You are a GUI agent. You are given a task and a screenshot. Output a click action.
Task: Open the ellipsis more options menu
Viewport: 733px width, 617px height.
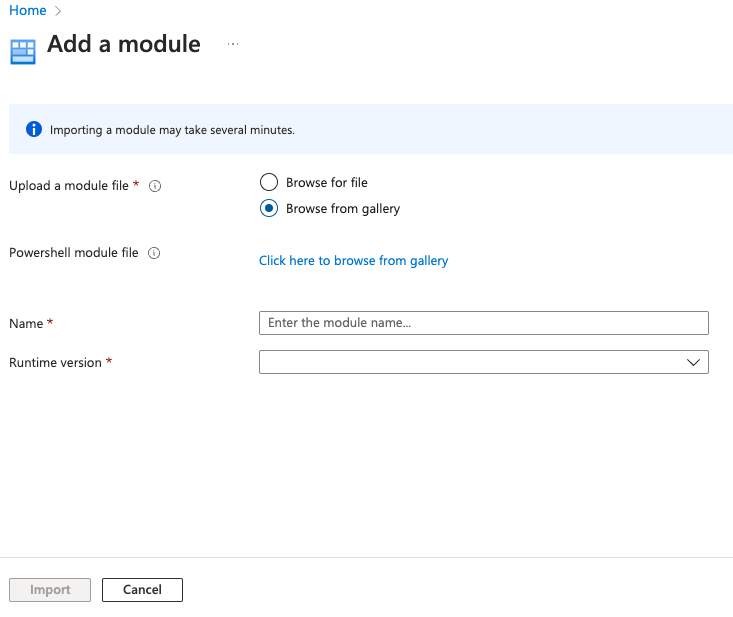(233, 45)
